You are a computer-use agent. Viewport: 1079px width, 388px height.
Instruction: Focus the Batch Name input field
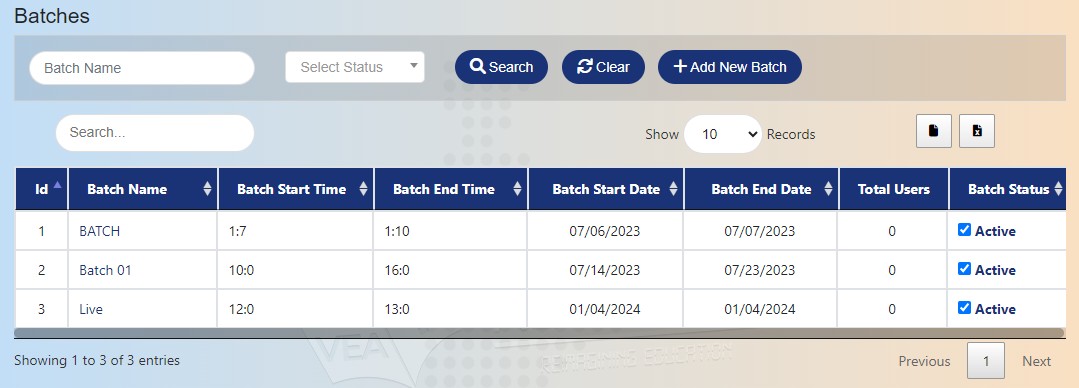pyautogui.click(x=142, y=68)
